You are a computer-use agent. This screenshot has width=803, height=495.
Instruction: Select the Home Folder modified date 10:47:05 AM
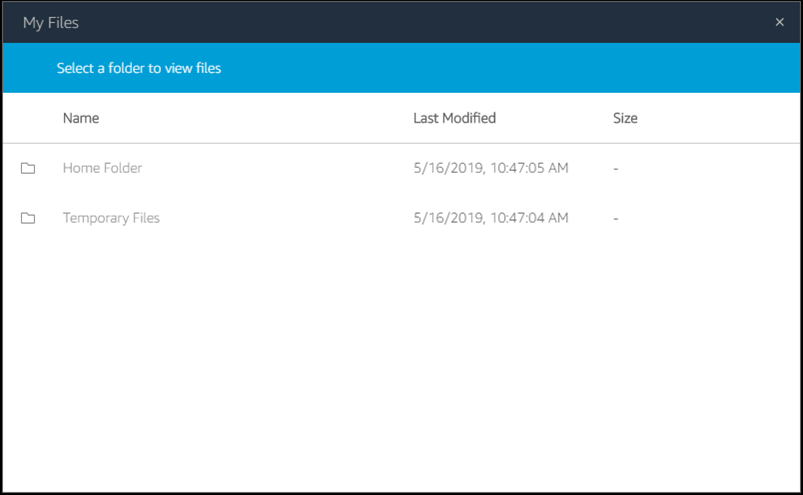pyautogui.click(x=491, y=168)
